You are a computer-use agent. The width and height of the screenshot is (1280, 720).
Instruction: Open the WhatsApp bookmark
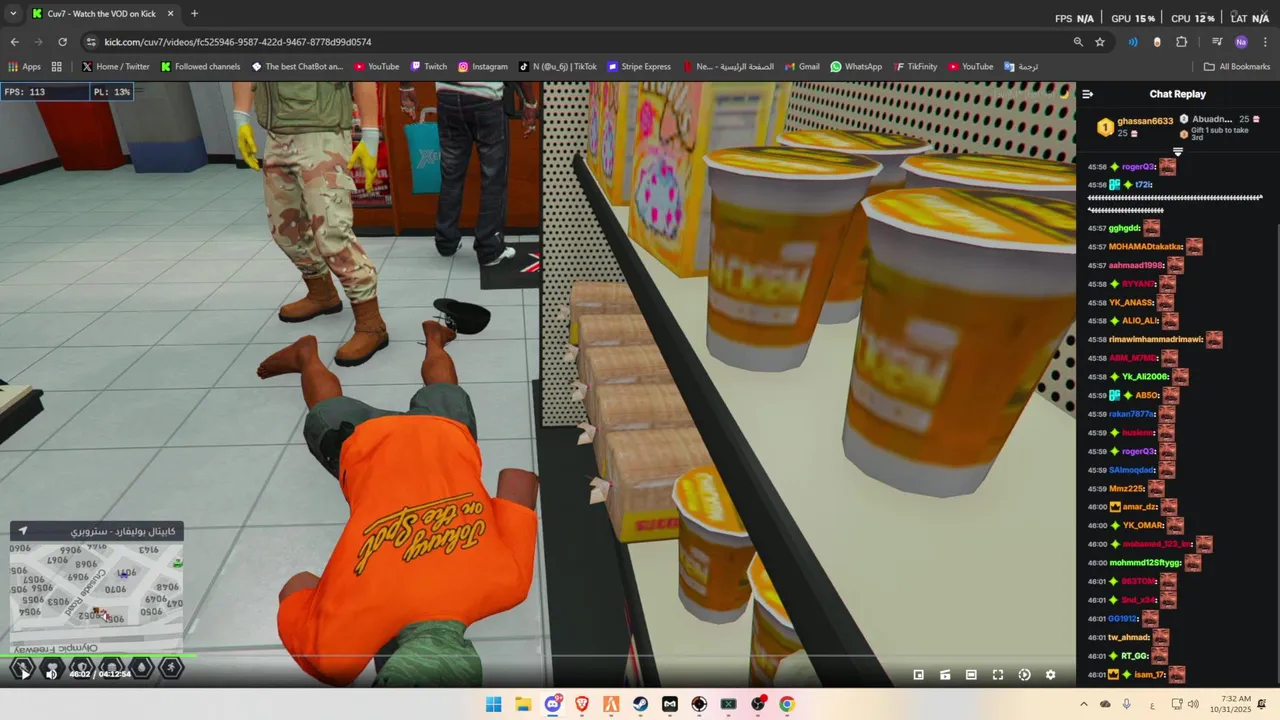[x=856, y=67]
